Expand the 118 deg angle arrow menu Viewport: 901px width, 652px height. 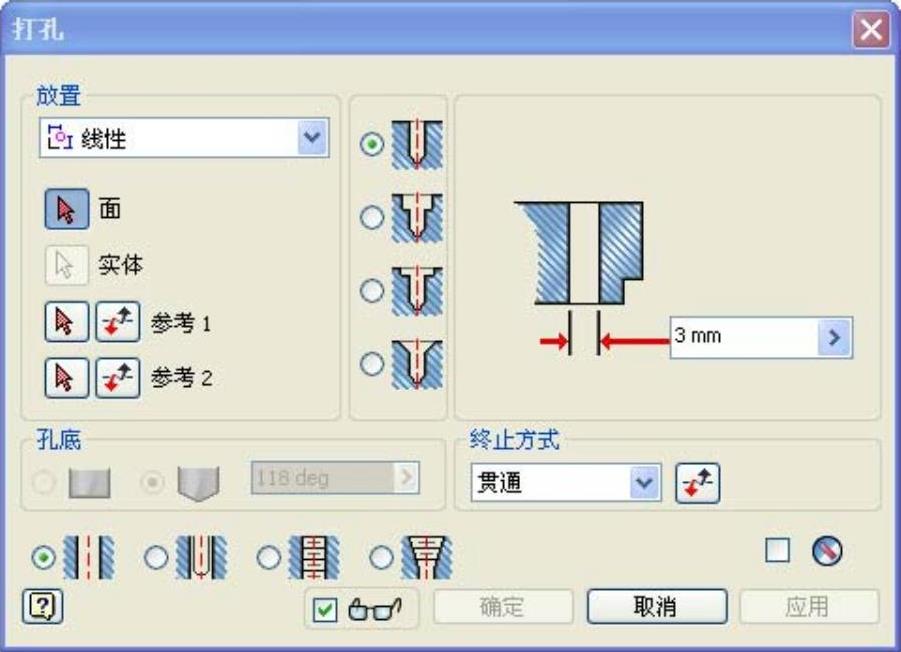[x=406, y=477]
